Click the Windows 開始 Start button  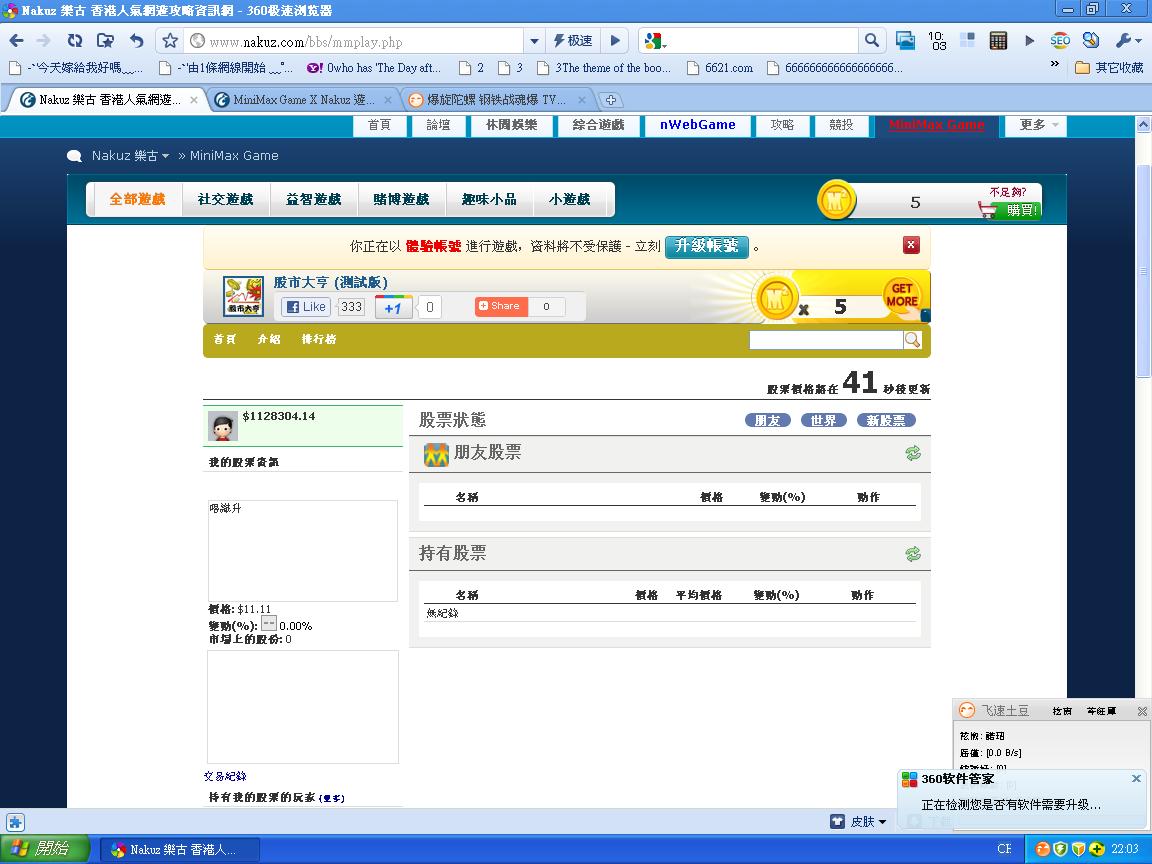pyautogui.click(x=42, y=848)
